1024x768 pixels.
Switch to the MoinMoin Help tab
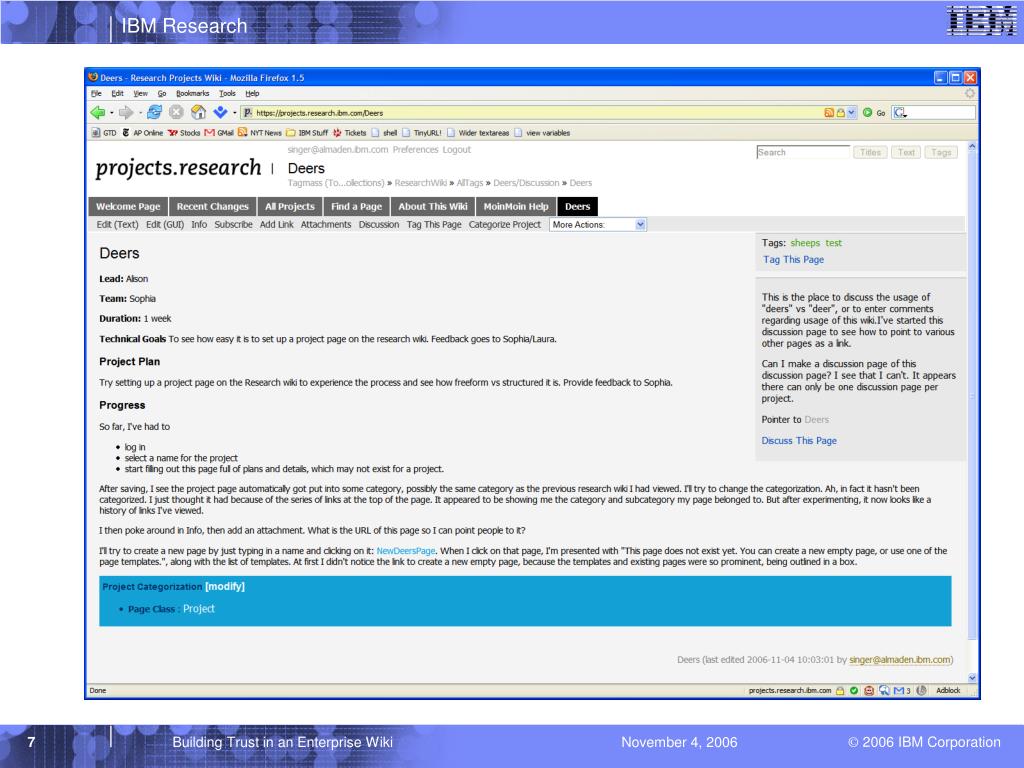tap(516, 206)
